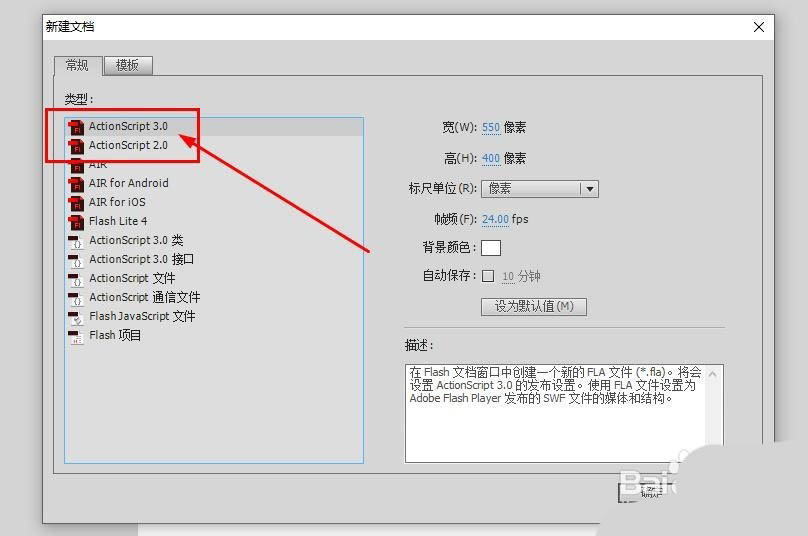Choose ActionScript 文件 entry
The height and width of the screenshot is (536, 808).
click(x=214, y=279)
